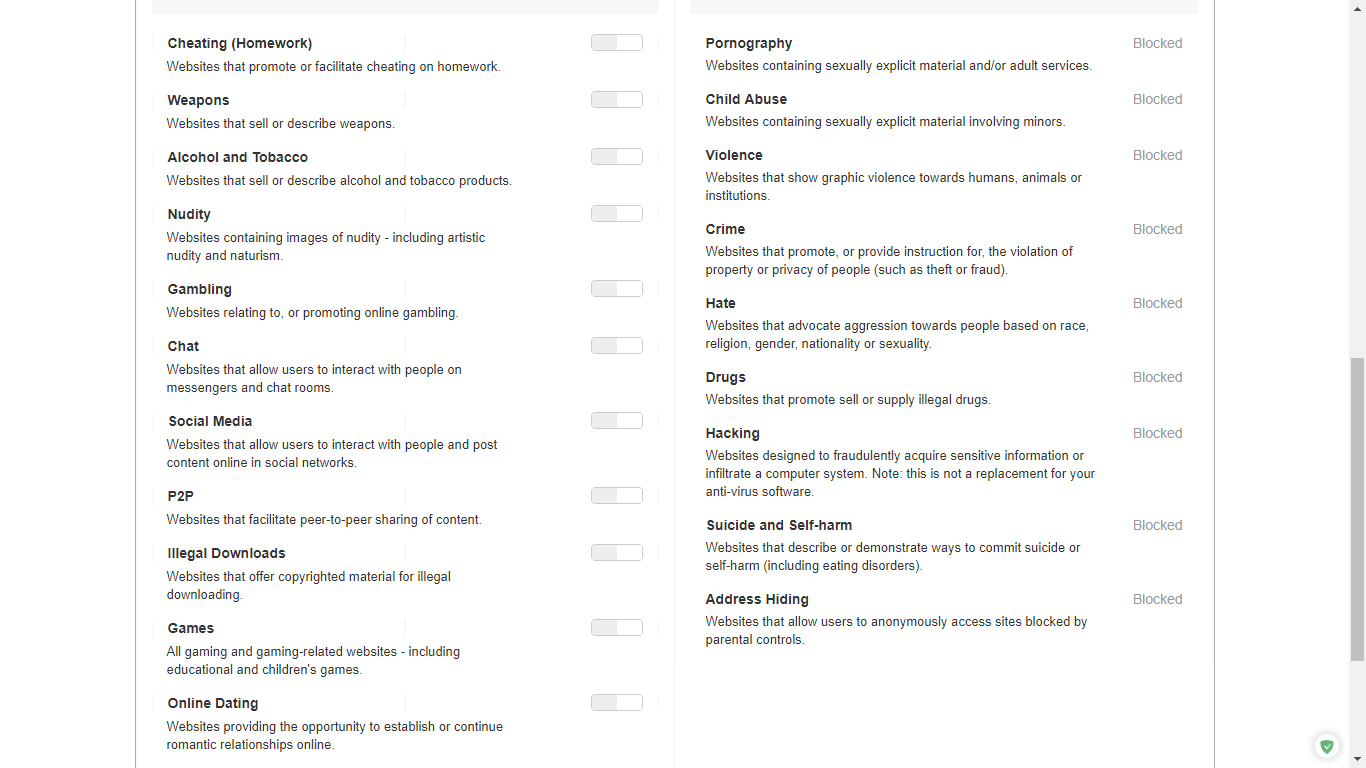1366x768 pixels.
Task: Click the Suicide and Self-harm heading
Action: pos(779,526)
